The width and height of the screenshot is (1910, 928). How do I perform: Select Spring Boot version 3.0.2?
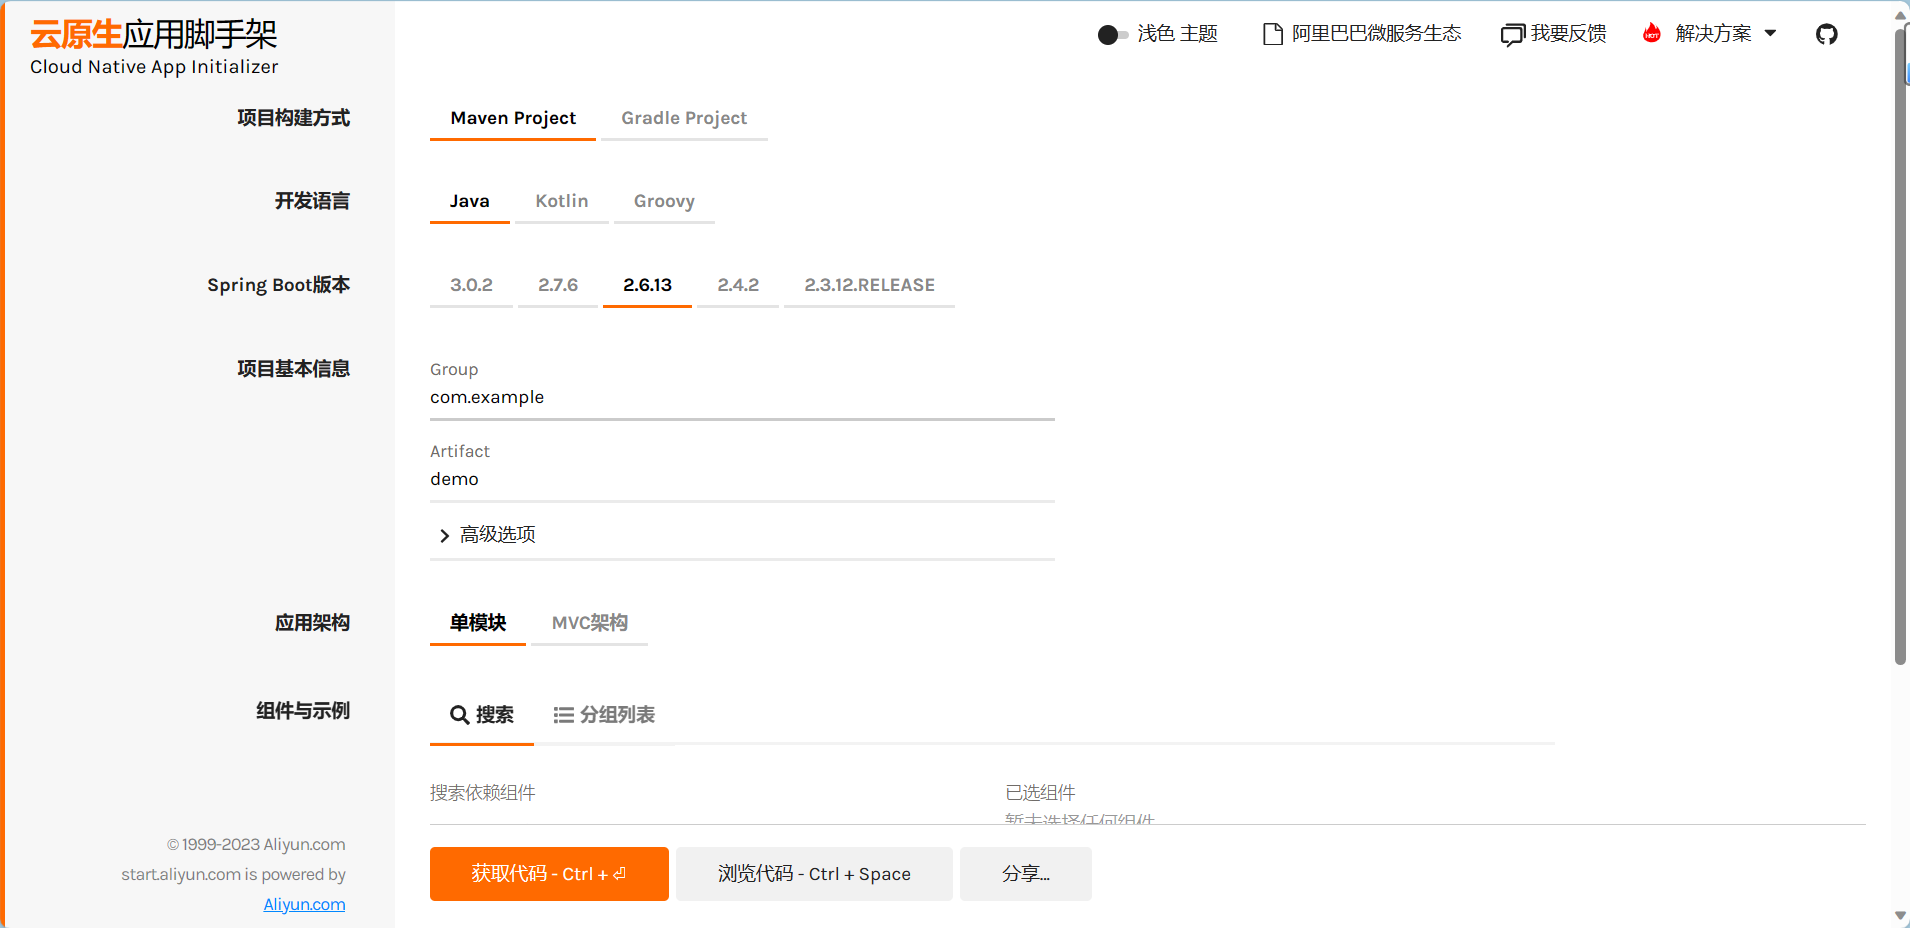coord(471,285)
